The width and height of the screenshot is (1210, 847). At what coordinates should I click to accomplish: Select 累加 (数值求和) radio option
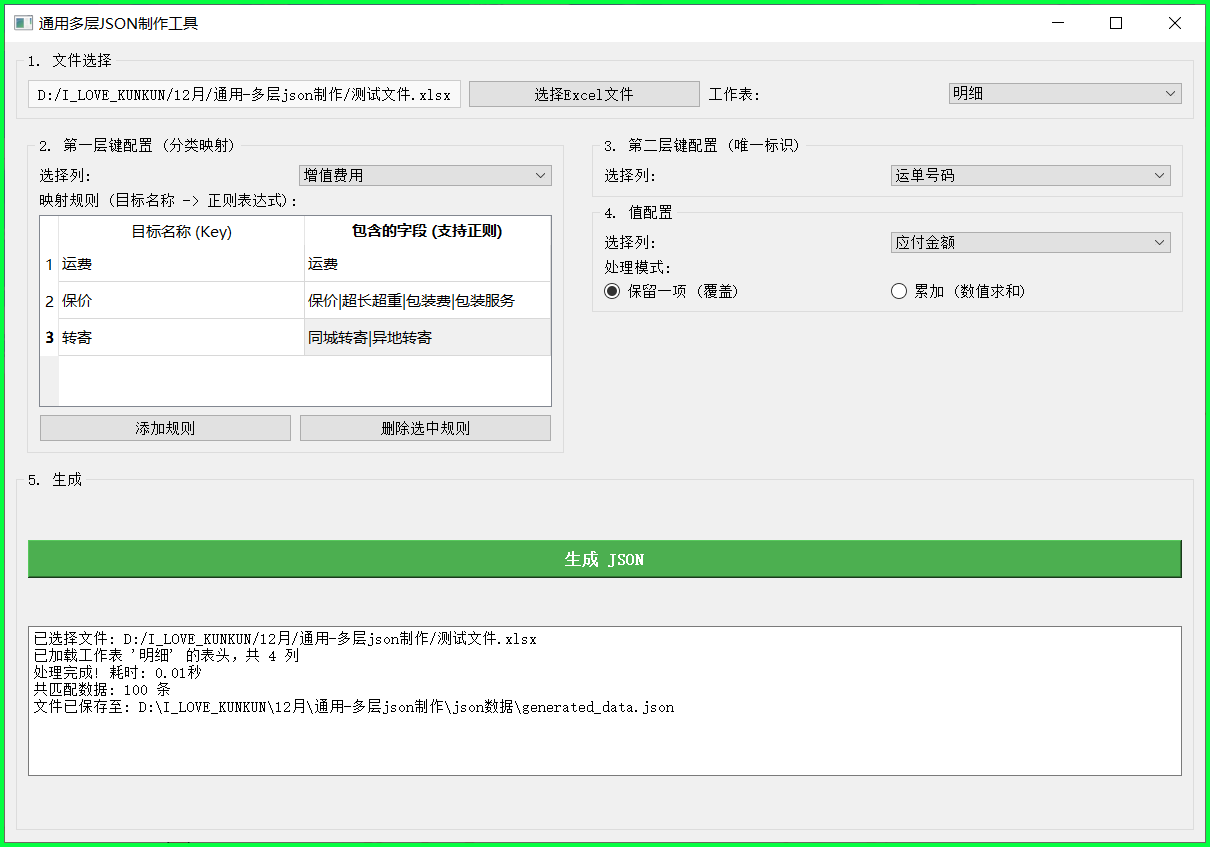tap(898, 291)
